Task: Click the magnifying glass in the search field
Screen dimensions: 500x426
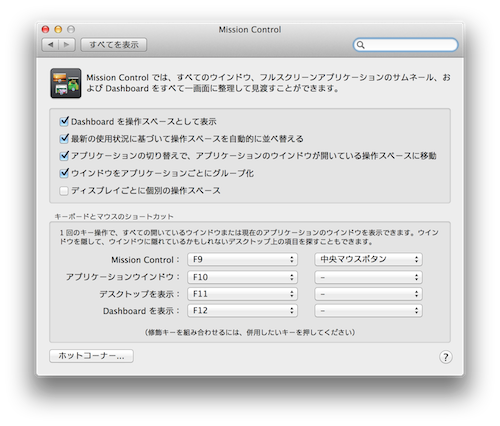Action: [x=360, y=45]
